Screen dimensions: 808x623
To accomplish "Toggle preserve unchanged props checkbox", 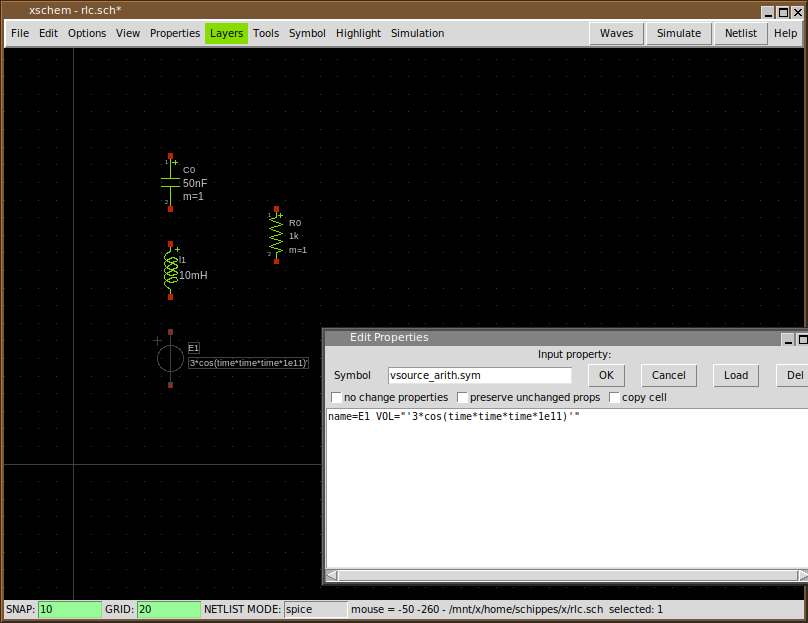I will point(462,398).
